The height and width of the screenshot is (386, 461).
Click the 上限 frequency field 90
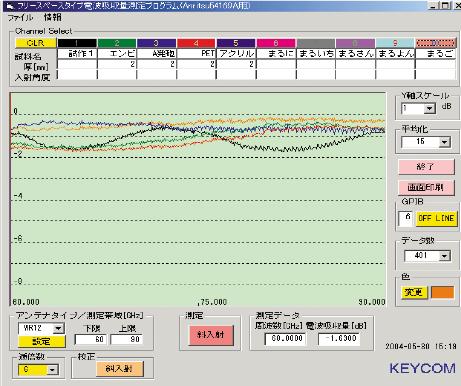pos(126,339)
